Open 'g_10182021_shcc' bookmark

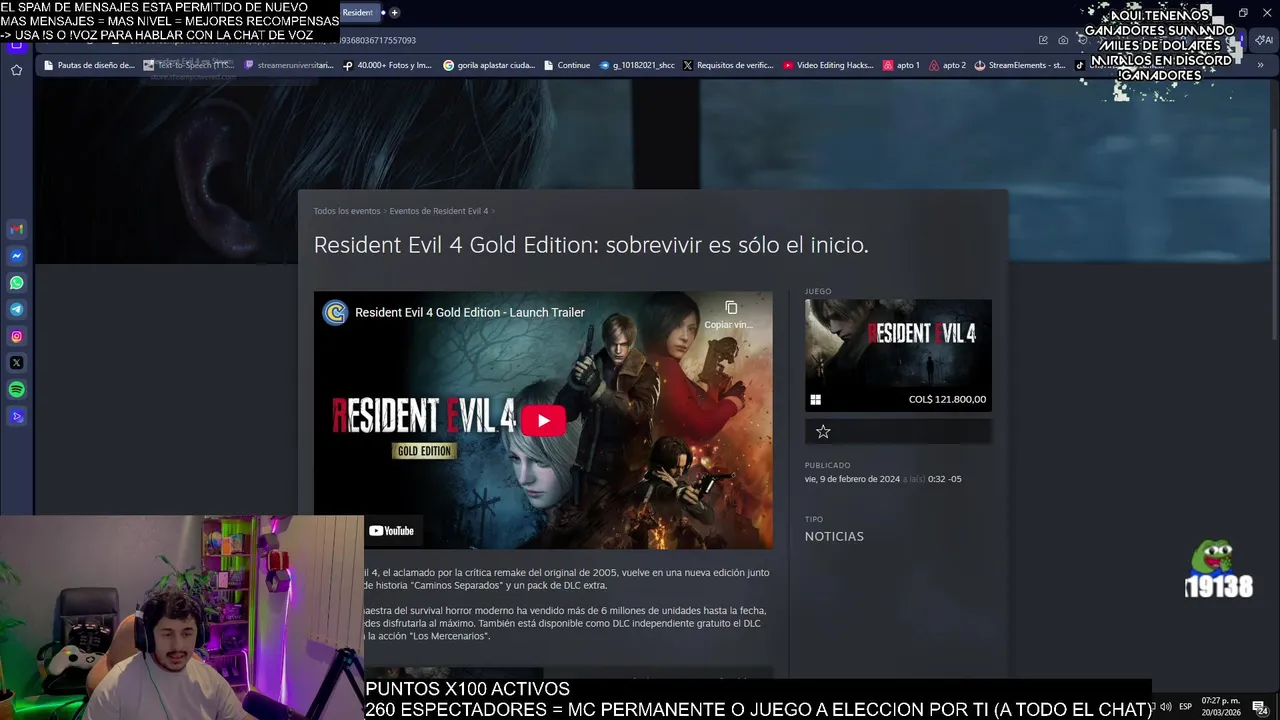637,65
